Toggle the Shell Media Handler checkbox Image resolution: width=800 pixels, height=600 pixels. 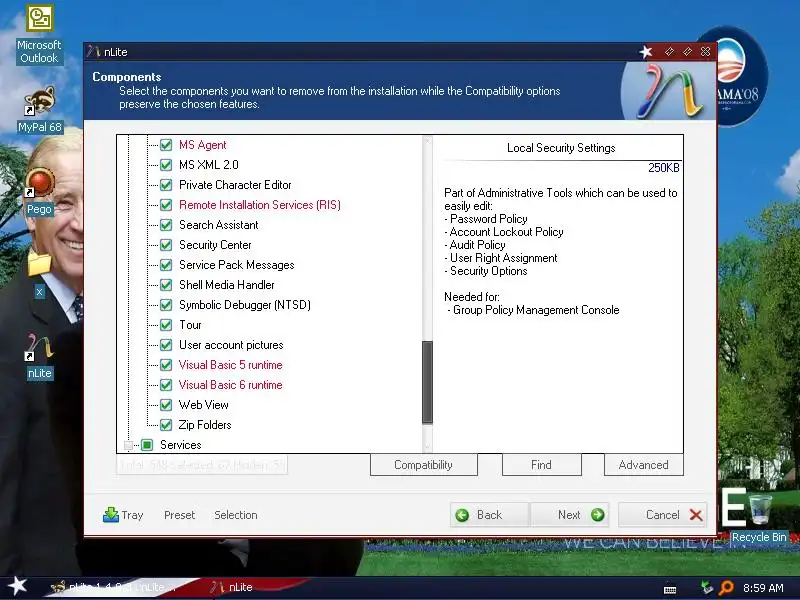(166, 285)
